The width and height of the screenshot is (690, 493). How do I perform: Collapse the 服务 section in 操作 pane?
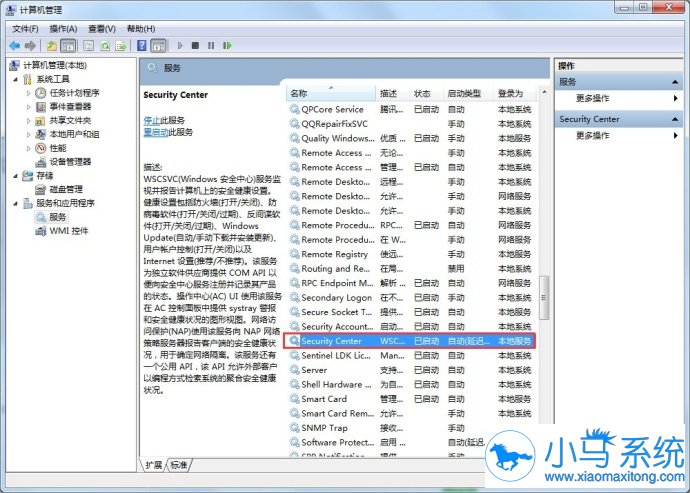point(675,82)
